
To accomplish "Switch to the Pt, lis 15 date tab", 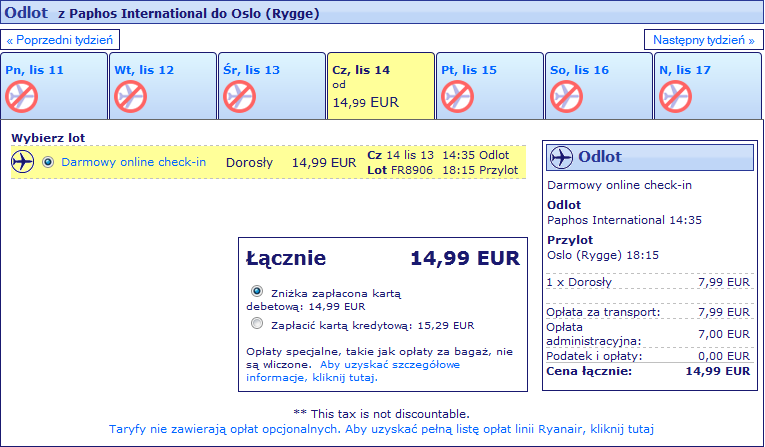I will coord(490,86).
